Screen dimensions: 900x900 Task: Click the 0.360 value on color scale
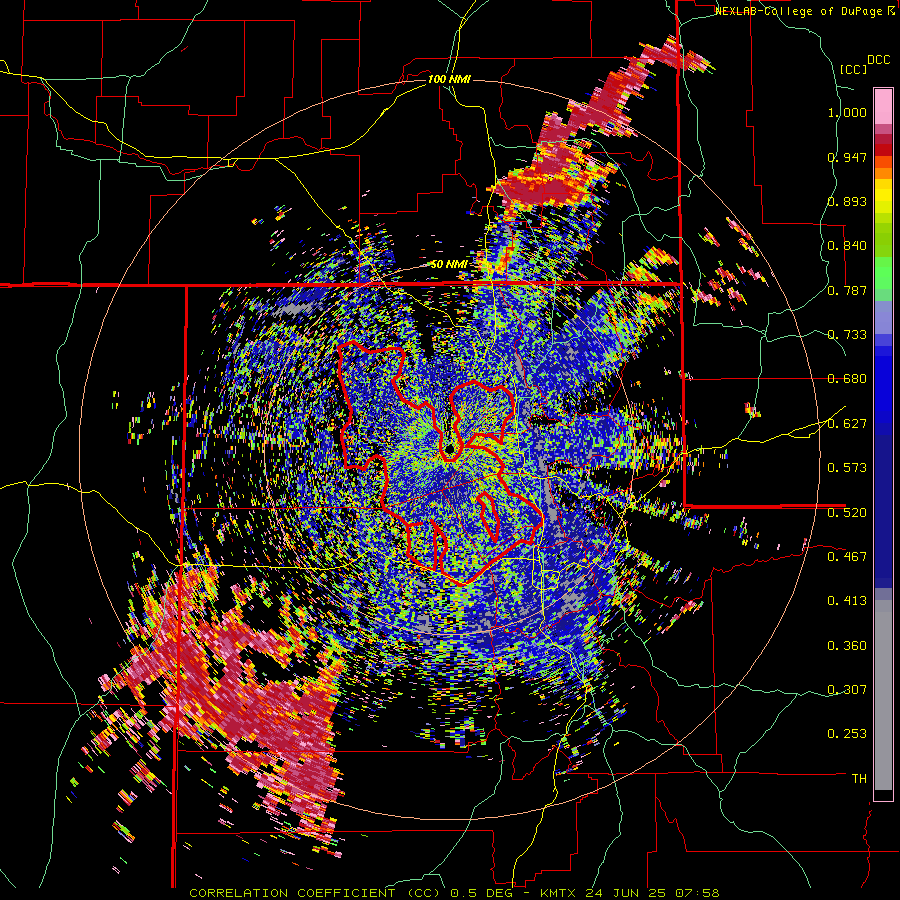point(847,646)
